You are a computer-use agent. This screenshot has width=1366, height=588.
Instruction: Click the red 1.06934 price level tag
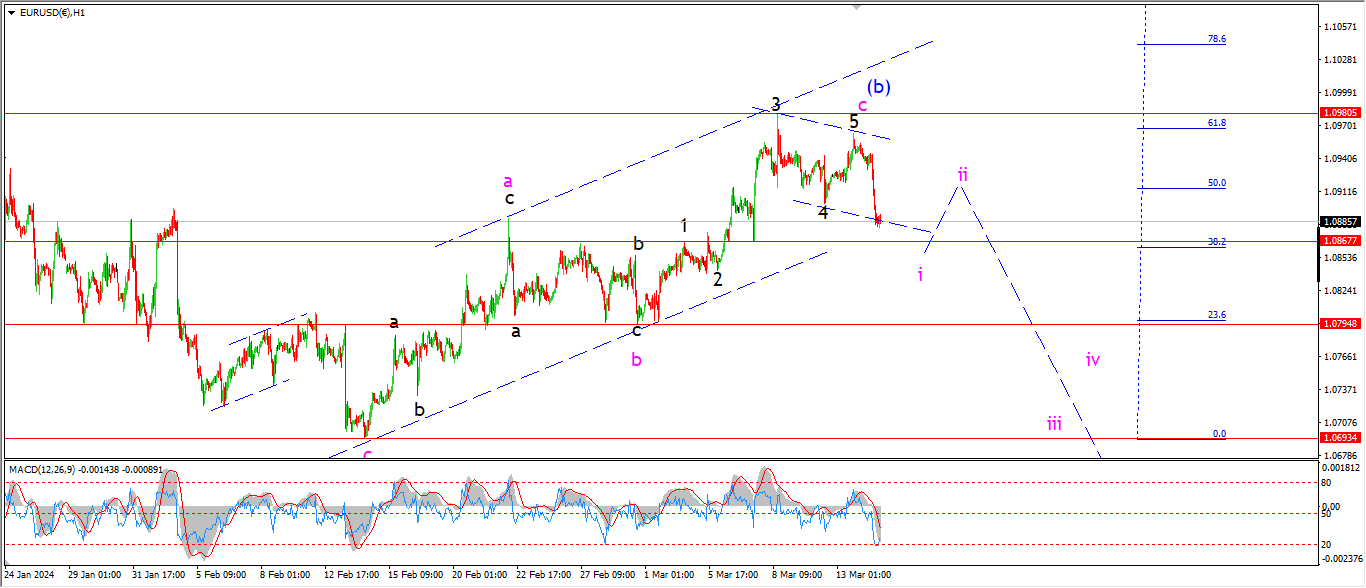(x=1339, y=438)
